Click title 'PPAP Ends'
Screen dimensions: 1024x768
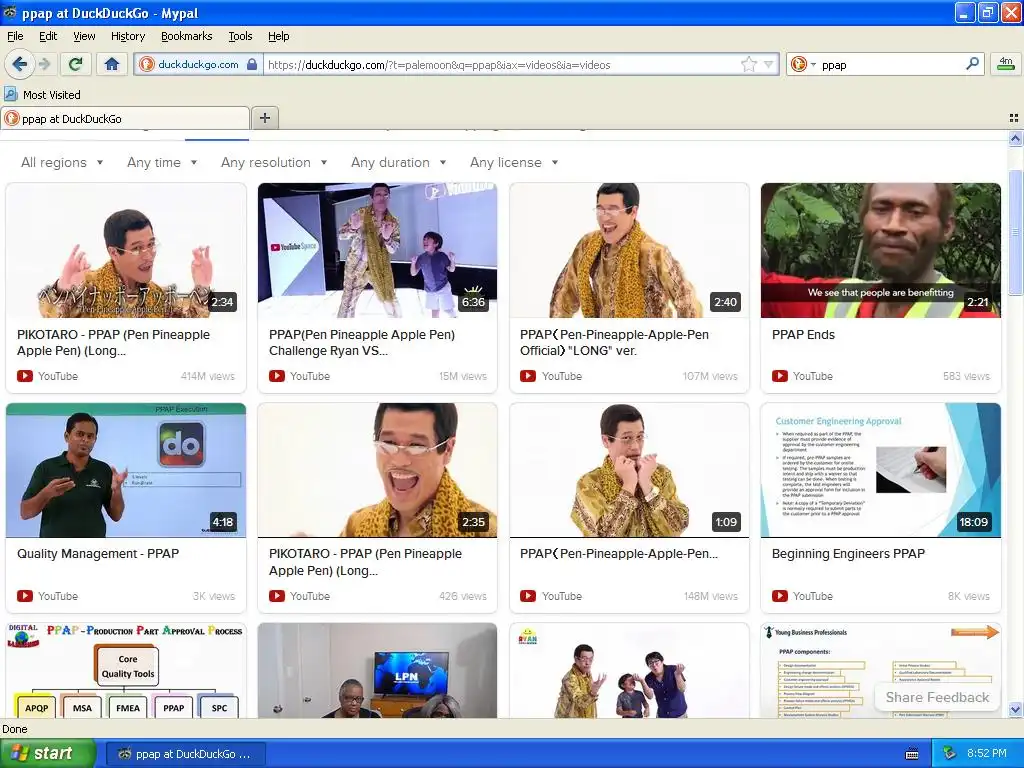(x=803, y=334)
